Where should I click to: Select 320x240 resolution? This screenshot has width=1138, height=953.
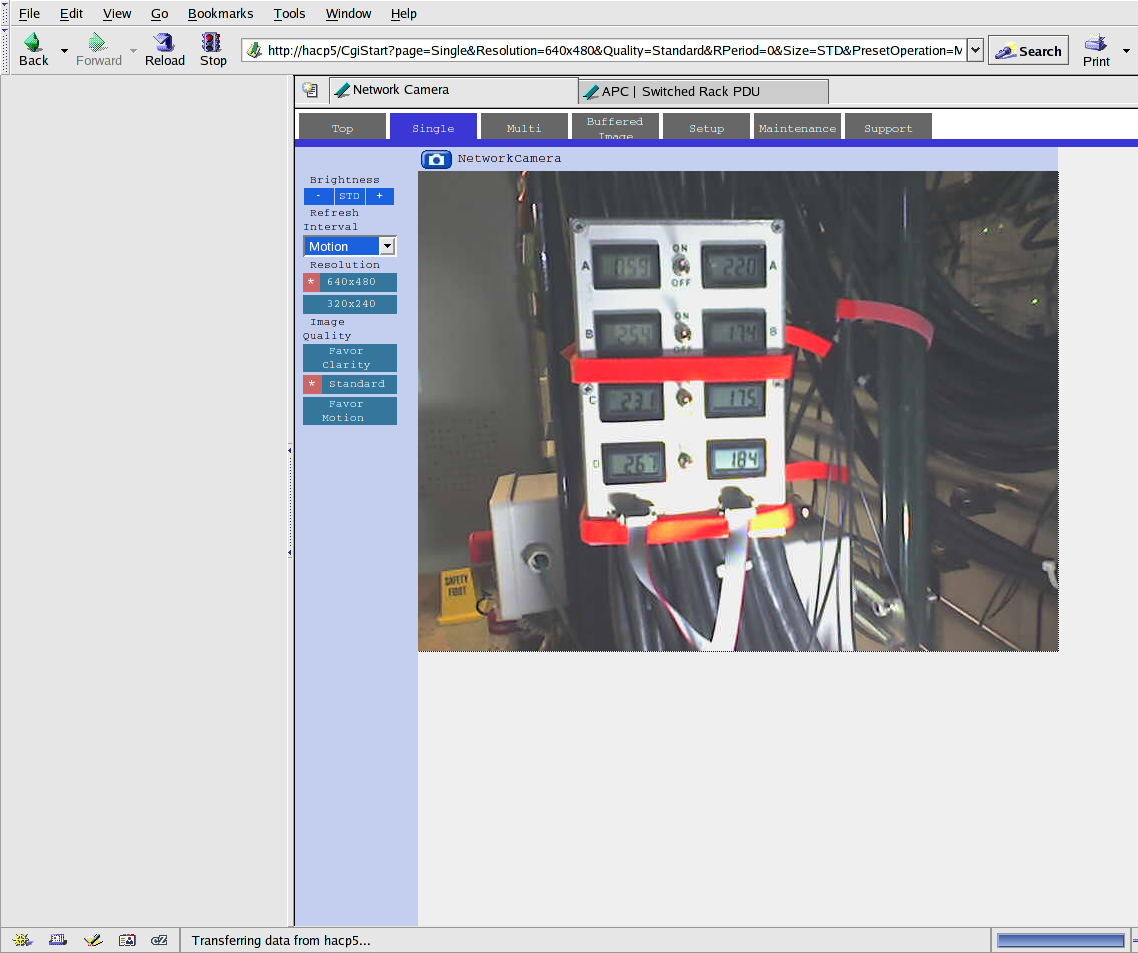click(x=350, y=303)
